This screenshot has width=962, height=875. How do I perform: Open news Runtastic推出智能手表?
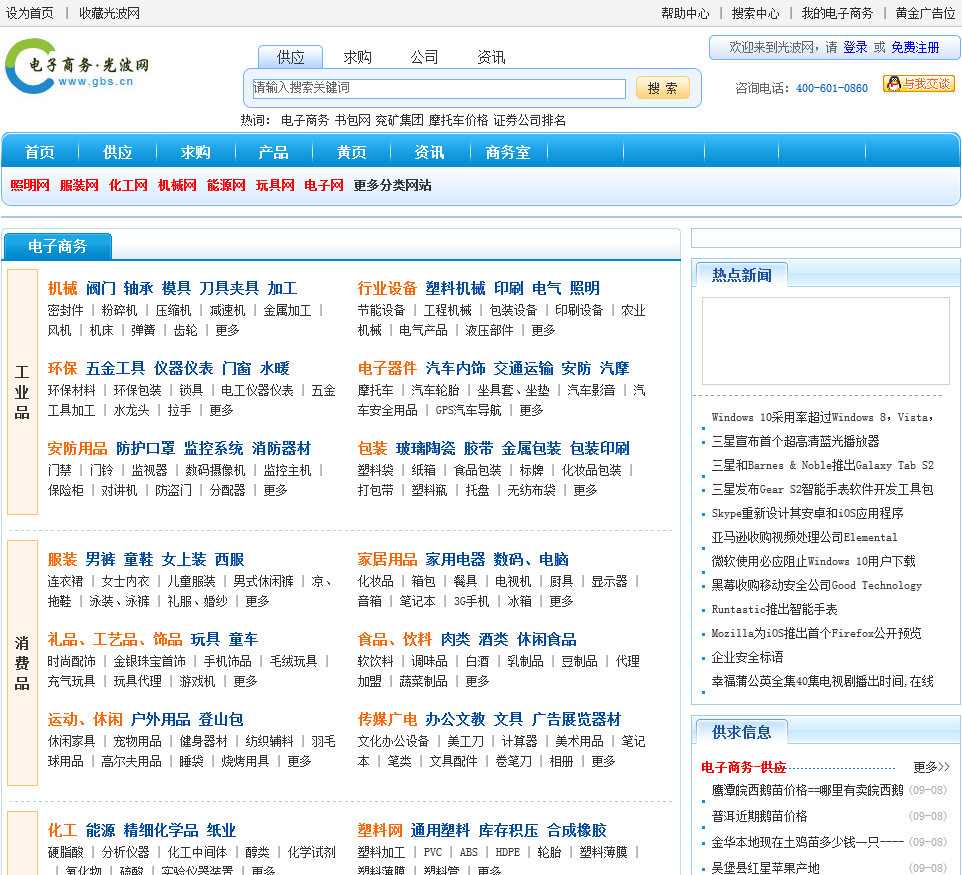click(774, 609)
